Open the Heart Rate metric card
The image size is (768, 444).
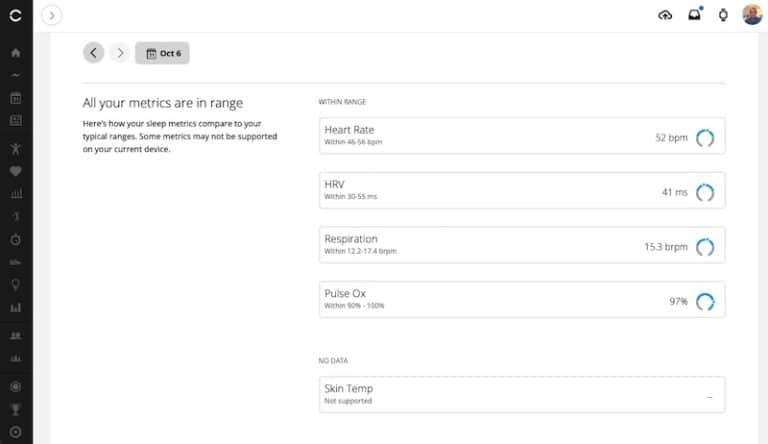[522, 136]
